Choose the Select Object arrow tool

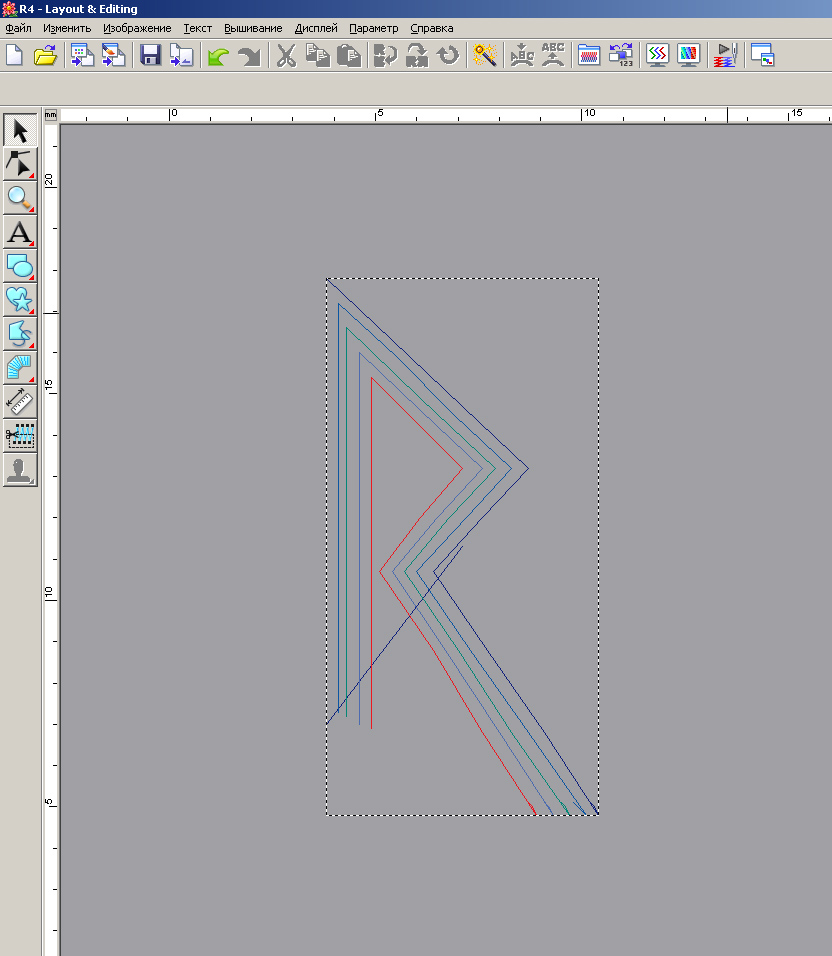point(20,130)
